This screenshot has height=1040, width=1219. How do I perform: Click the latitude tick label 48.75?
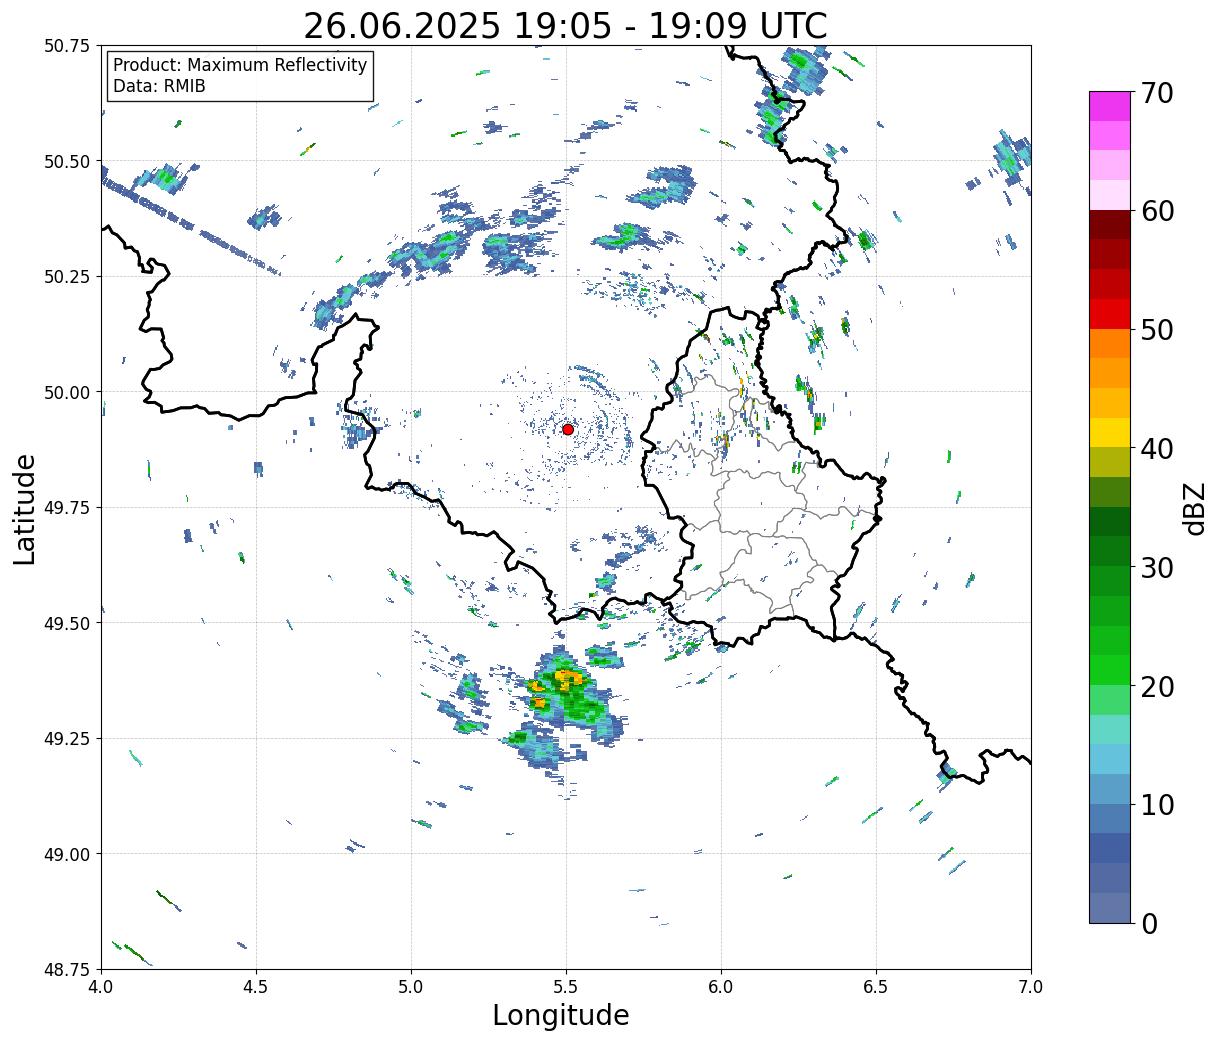coord(67,969)
